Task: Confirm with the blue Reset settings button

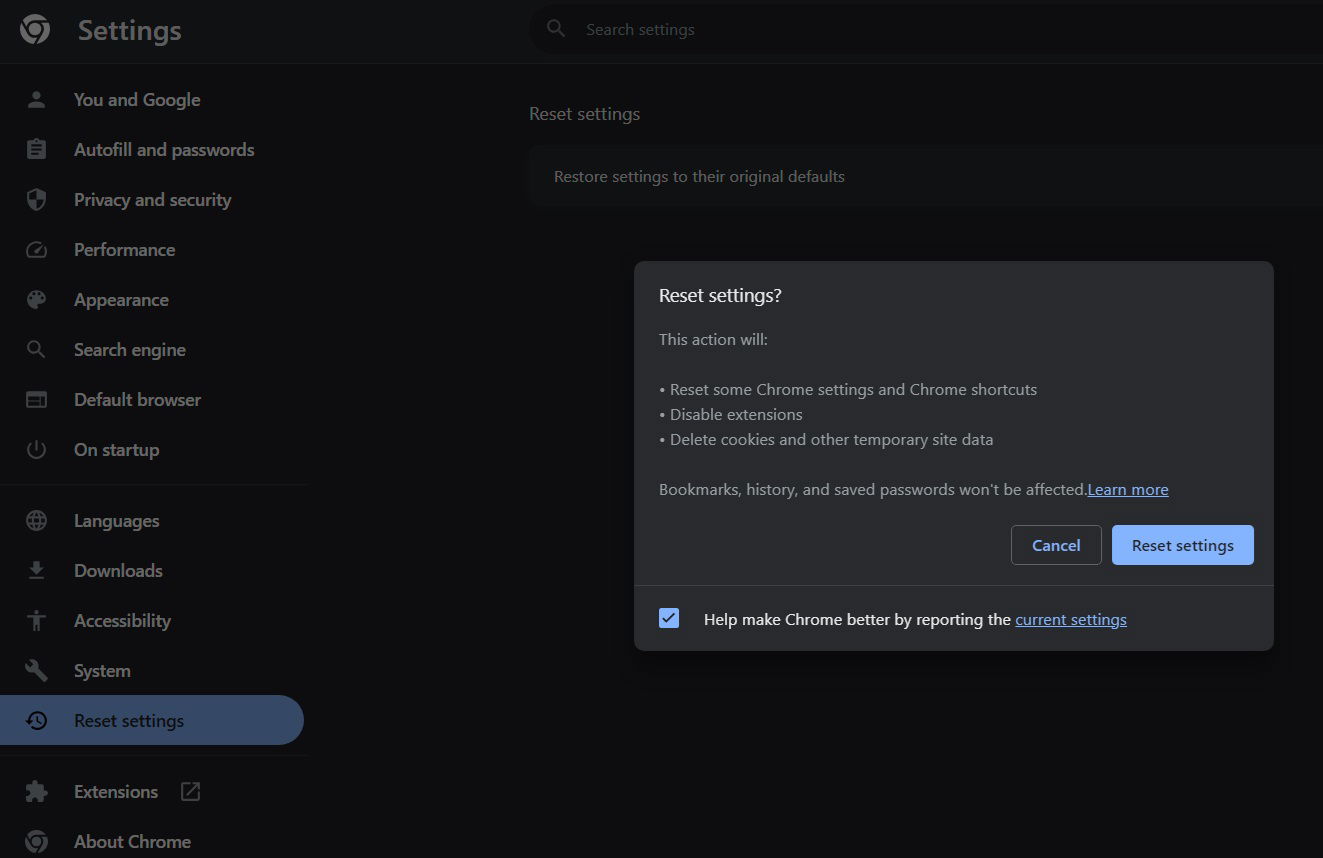Action: (1182, 544)
